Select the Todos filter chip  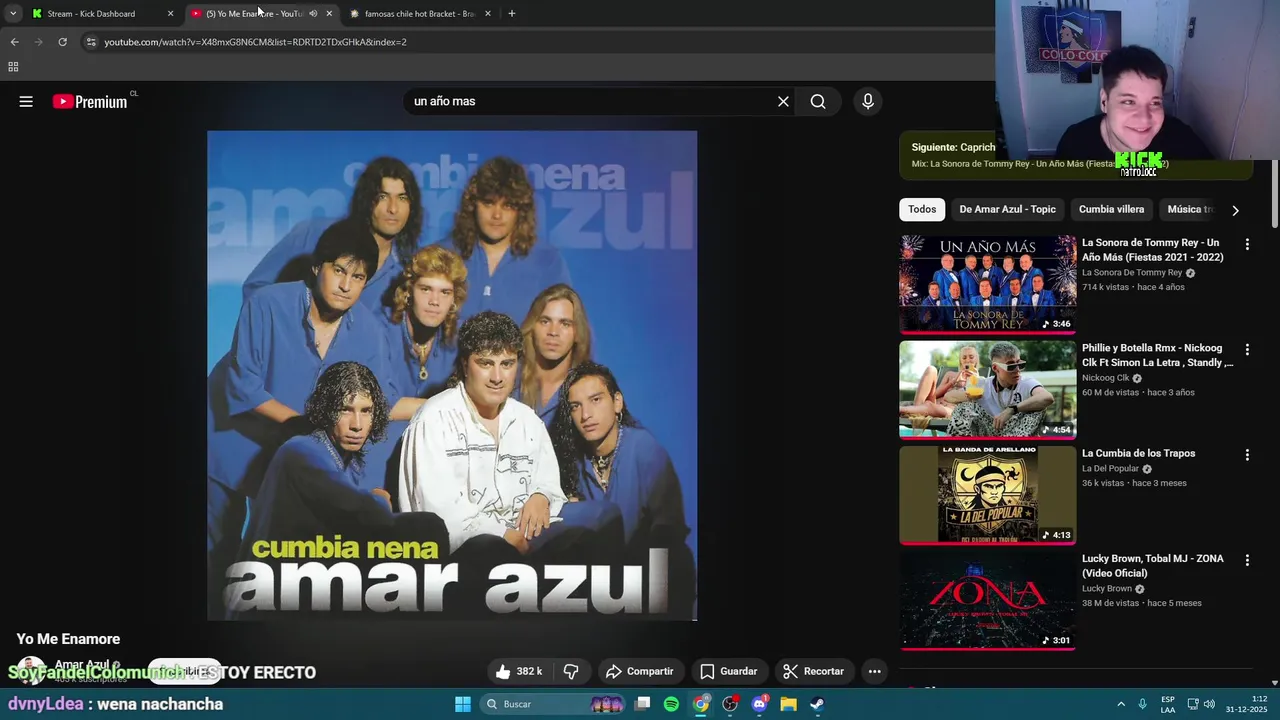922,209
